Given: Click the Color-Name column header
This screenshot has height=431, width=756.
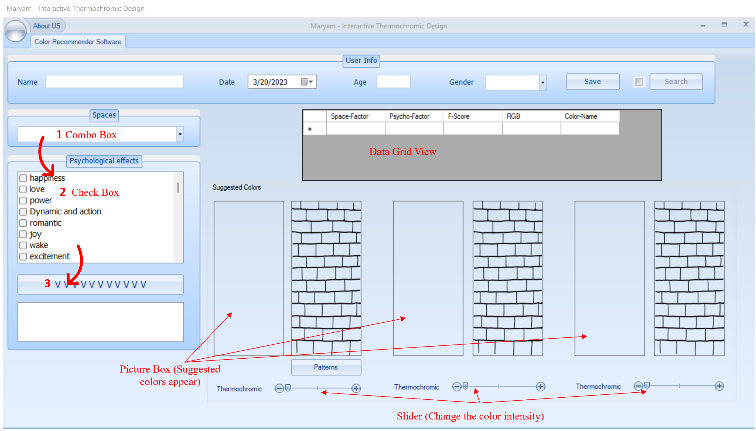Looking at the screenshot, I should click(x=590, y=116).
